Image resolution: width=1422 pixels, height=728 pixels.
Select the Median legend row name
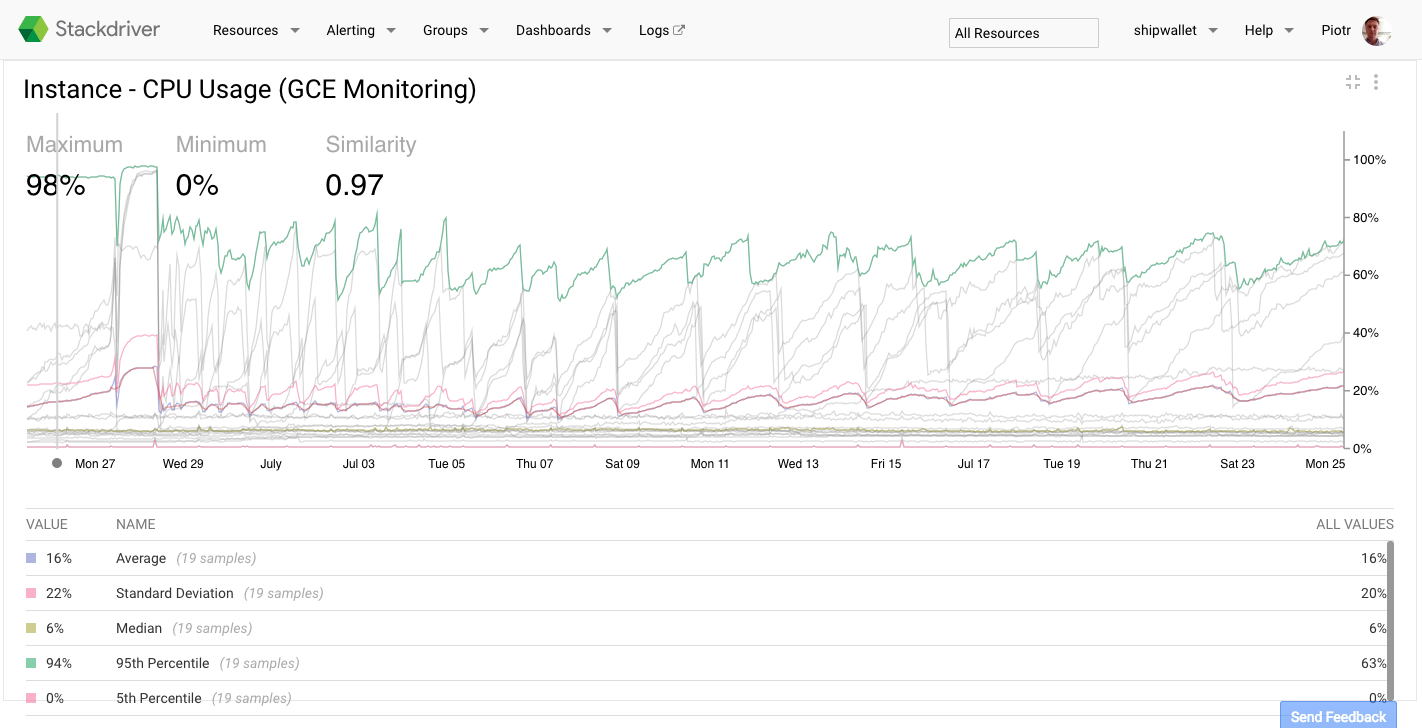[139, 628]
